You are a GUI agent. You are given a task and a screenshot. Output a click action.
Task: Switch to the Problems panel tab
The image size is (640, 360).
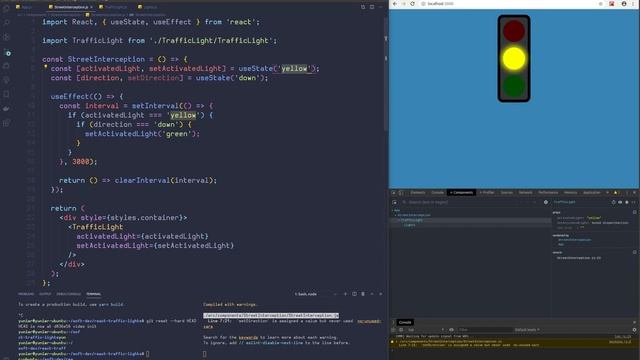26,294
